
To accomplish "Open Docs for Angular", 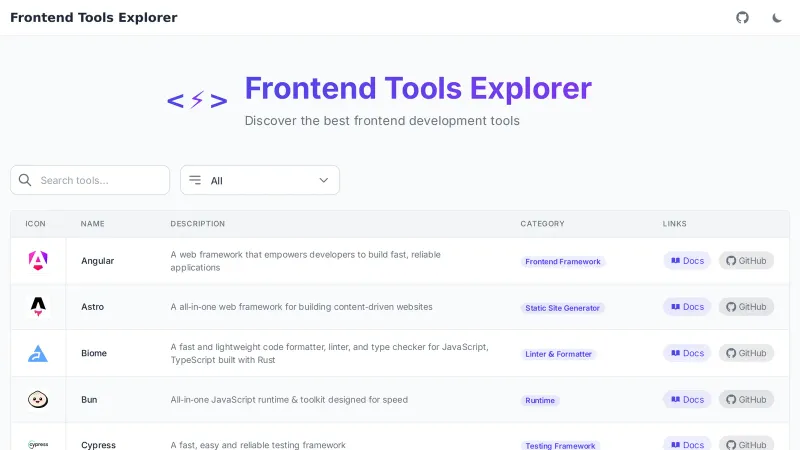I will point(687,261).
